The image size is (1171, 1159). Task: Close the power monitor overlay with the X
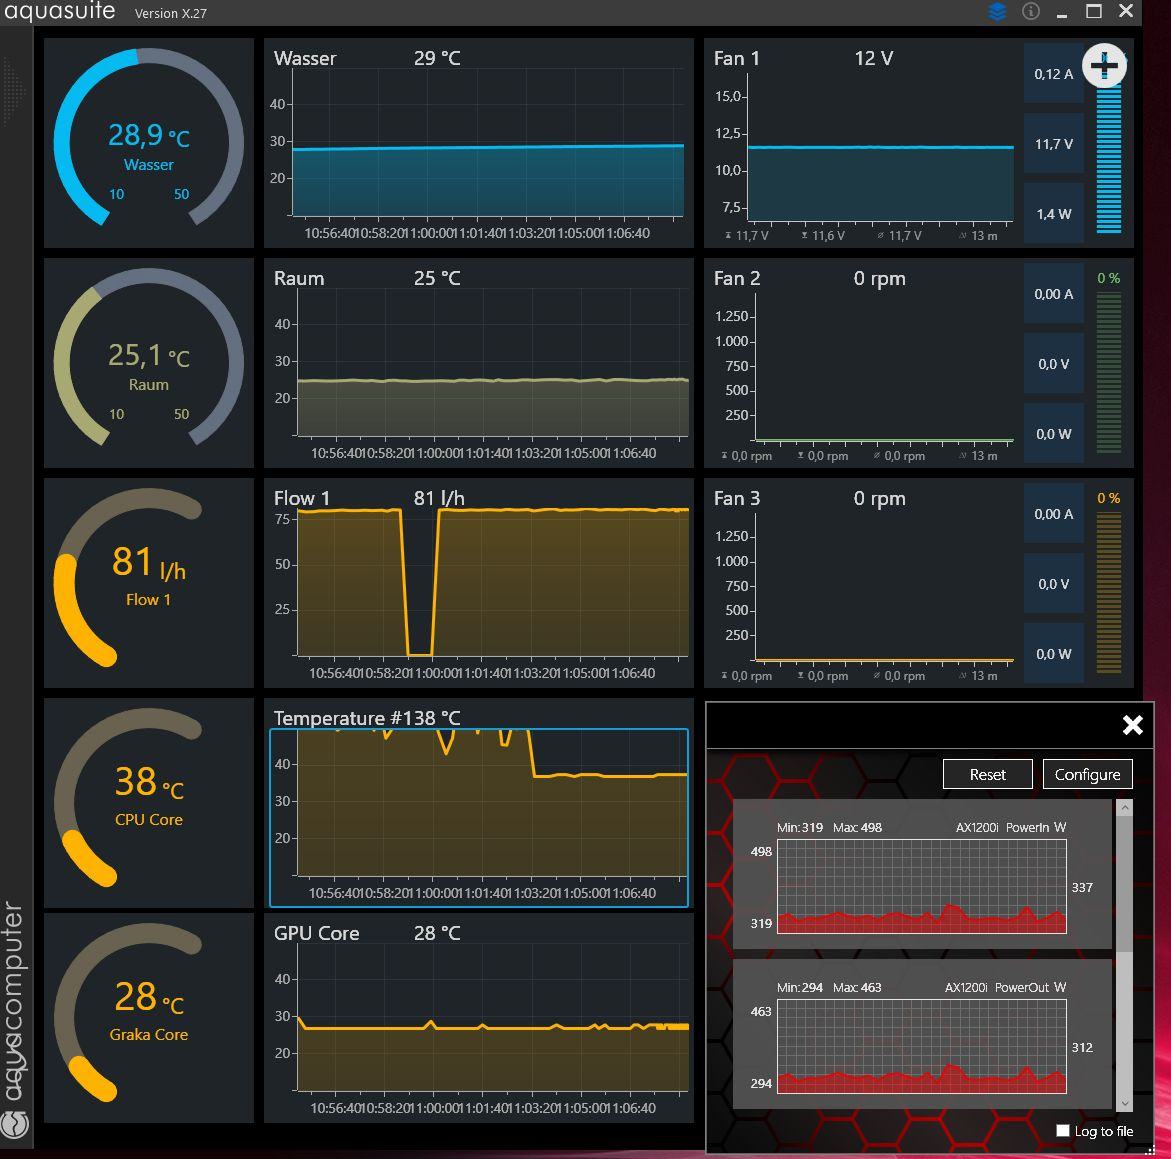(x=1132, y=724)
